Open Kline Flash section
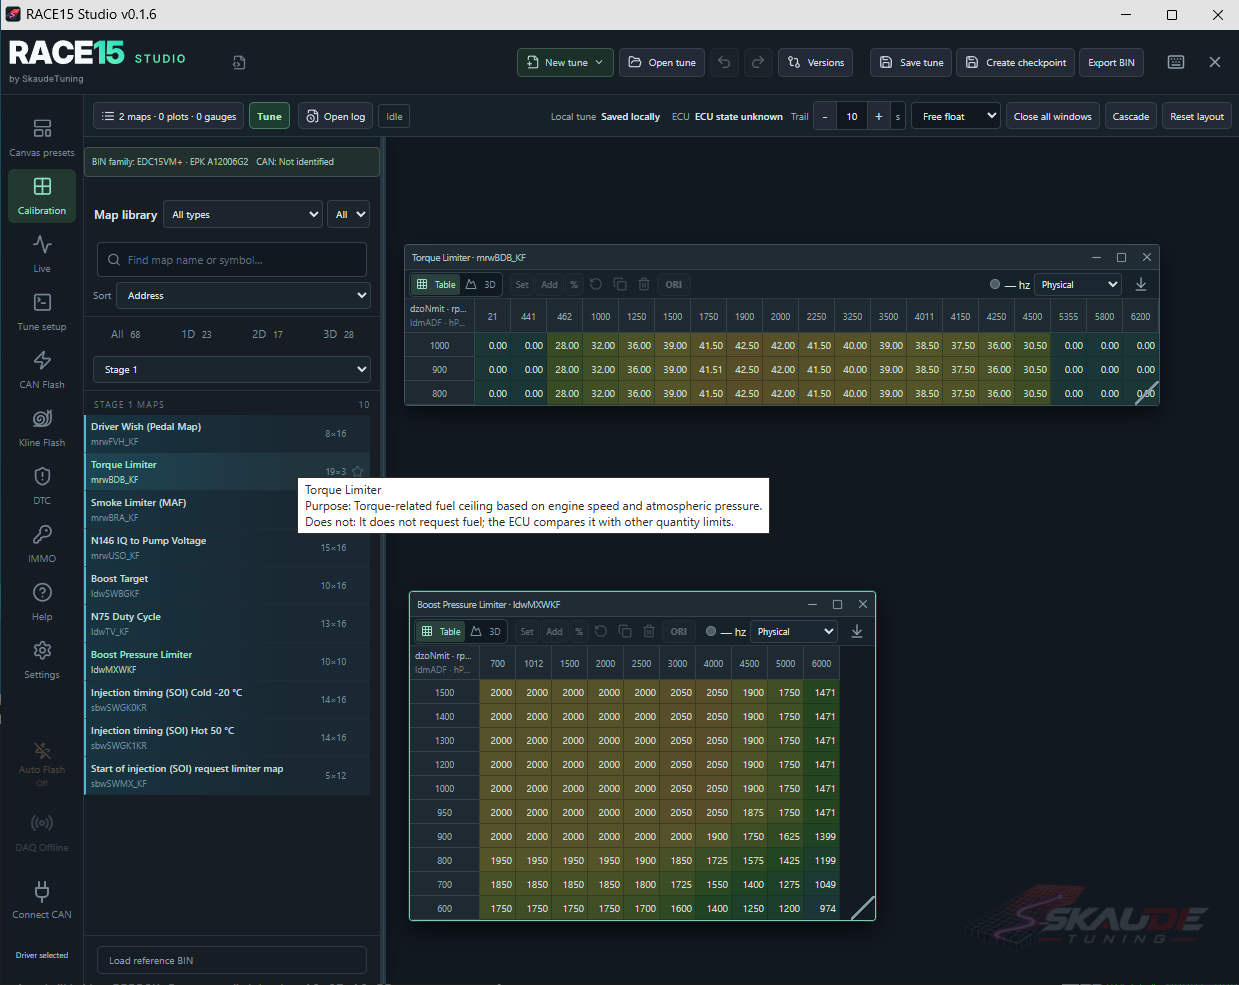Image resolution: width=1239 pixels, height=985 pixels. click(42, 428)
